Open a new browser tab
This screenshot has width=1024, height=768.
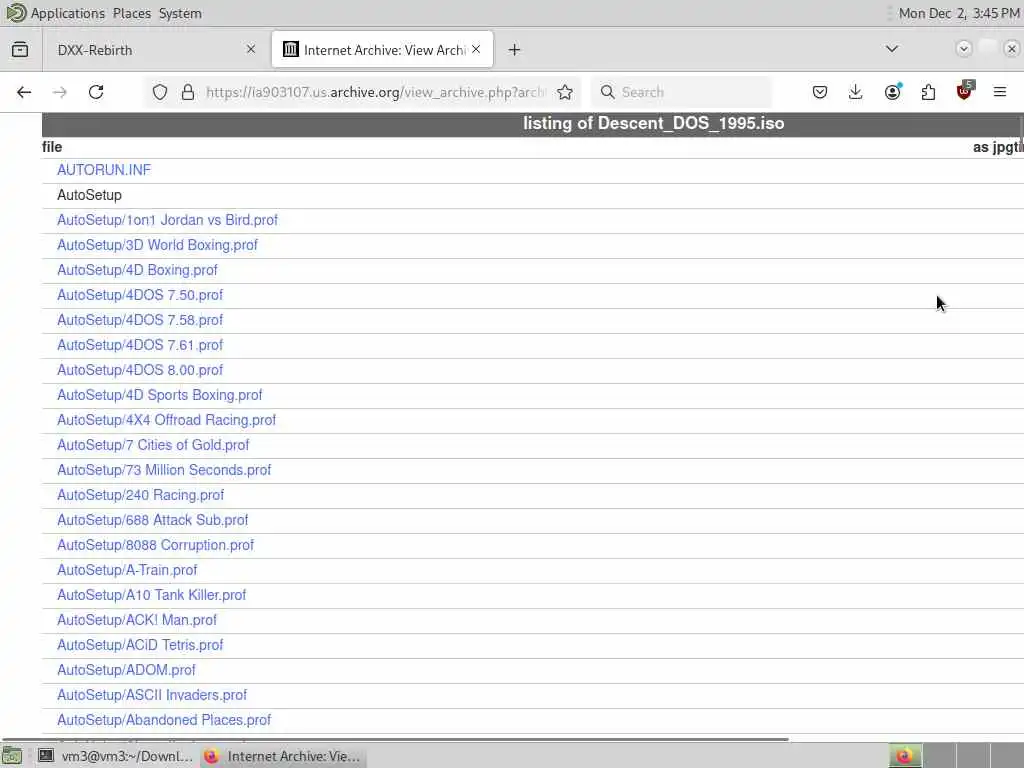[514, 50]
